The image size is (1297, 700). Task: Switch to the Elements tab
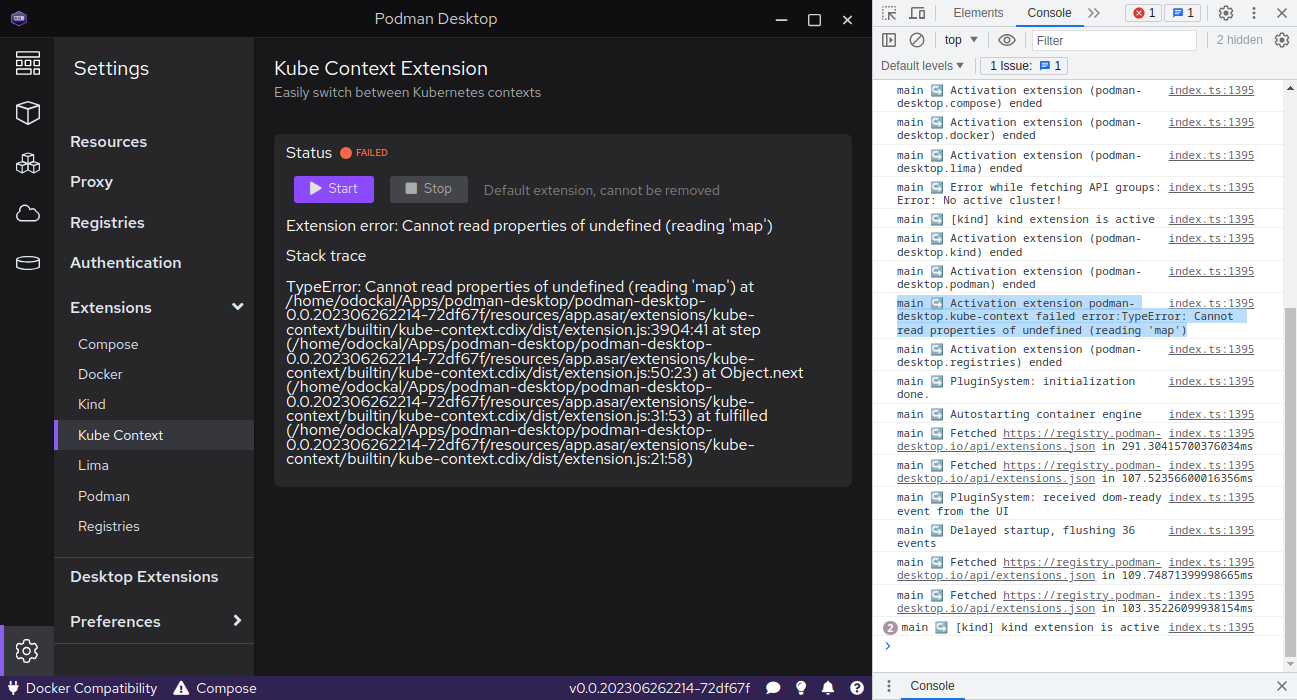[978, 13]
